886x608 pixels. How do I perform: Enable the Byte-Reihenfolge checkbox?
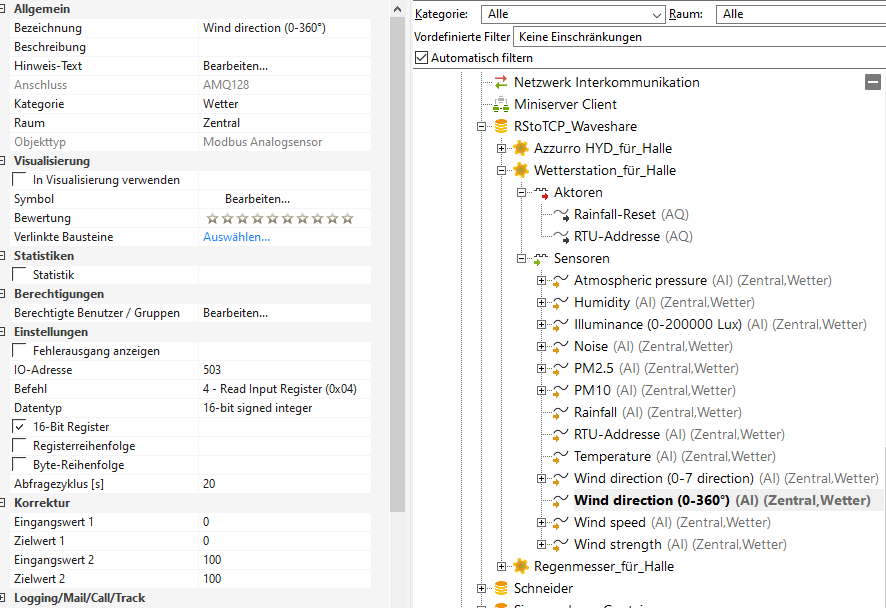point(20,464)
